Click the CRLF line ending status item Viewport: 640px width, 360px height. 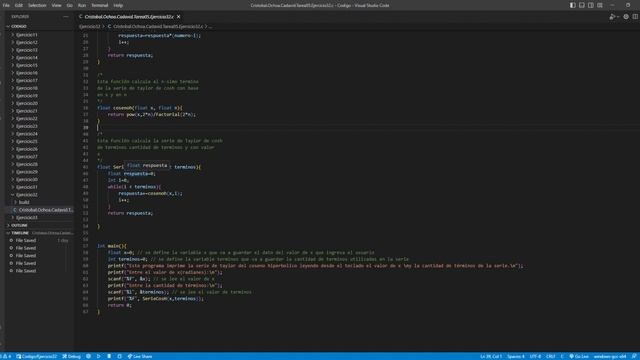tap(551, 356)
